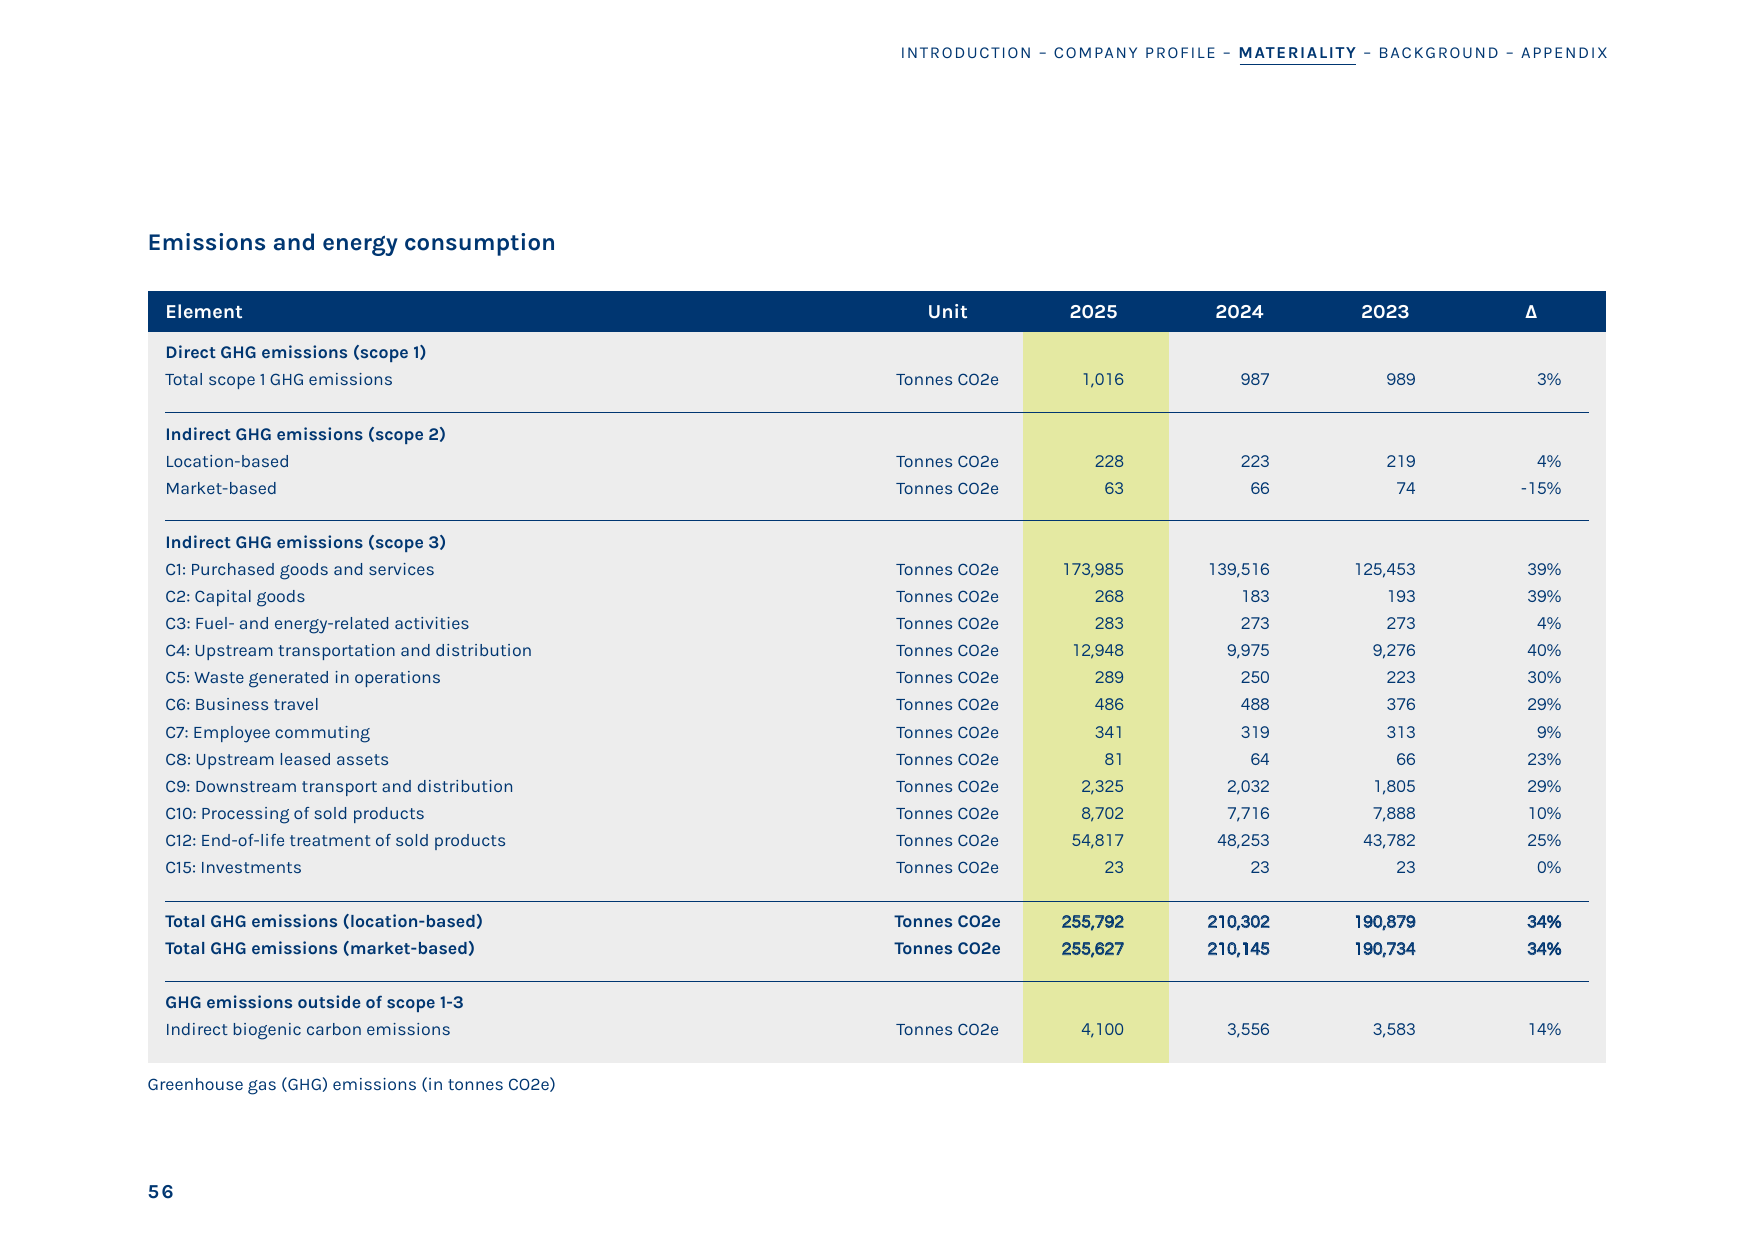Select 'C1: Purchased goods and services' row

pos(299,570)
